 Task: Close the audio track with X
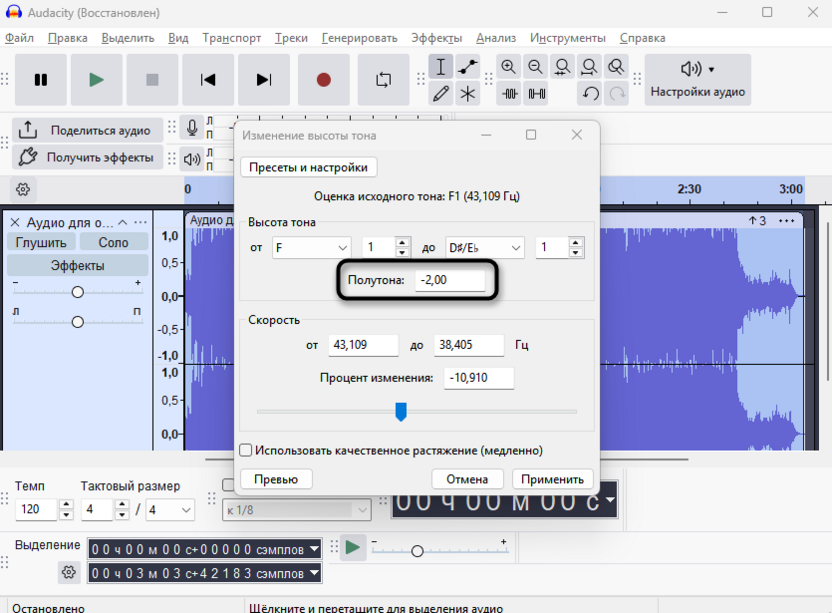click(15, 222)
